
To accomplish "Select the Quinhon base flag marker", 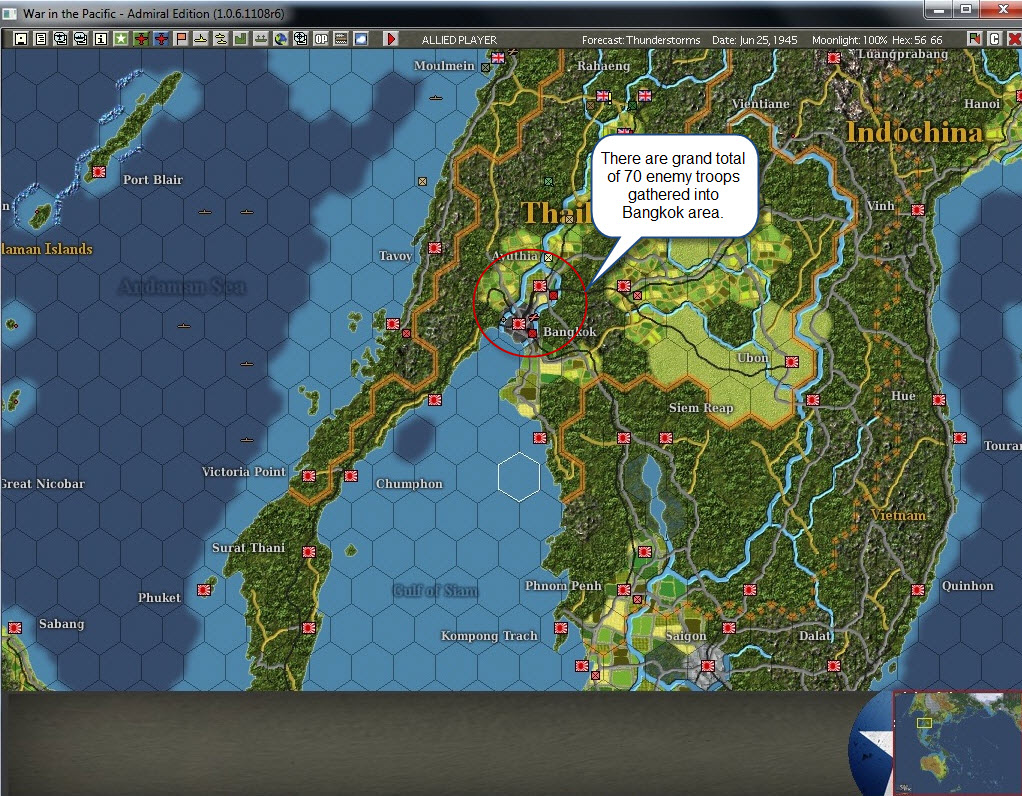I will 918,590.
